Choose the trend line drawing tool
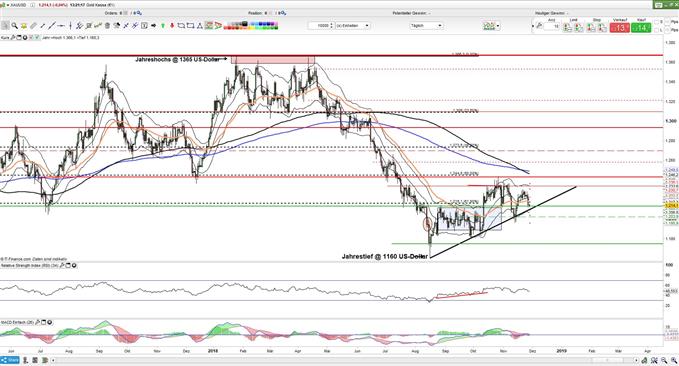This screenshot has height=366, width=679. (x=52, y=26)
